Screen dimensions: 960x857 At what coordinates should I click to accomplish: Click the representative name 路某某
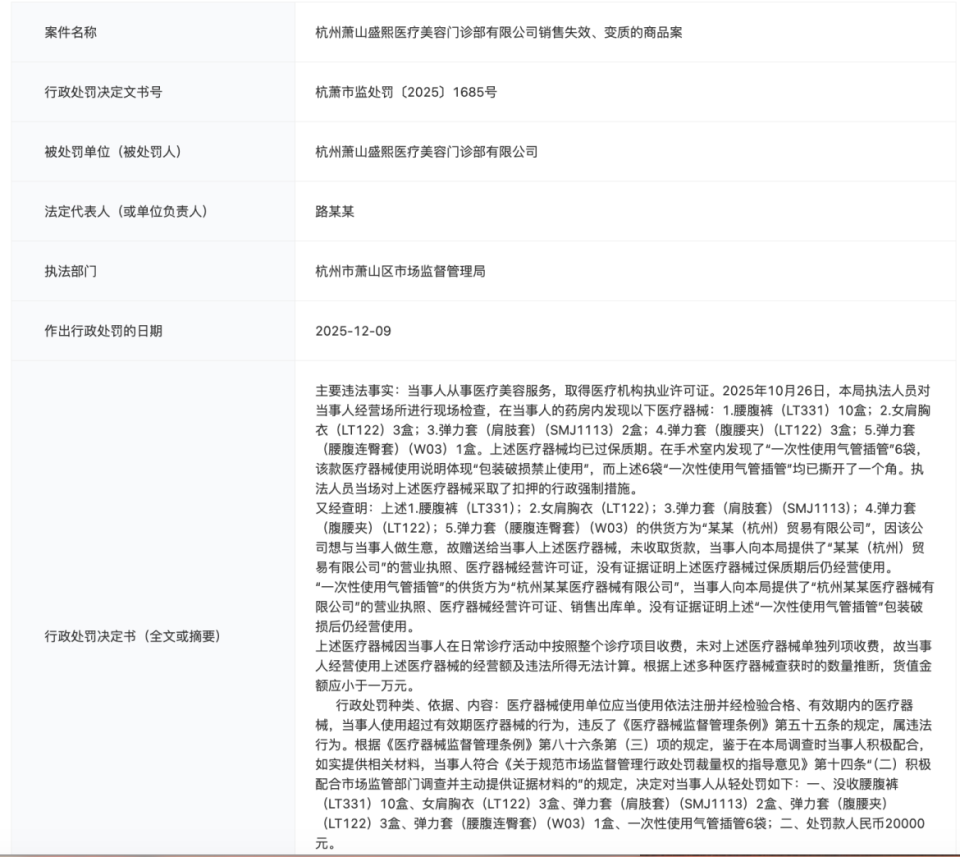pyautogui.click(x=335, y=212)
